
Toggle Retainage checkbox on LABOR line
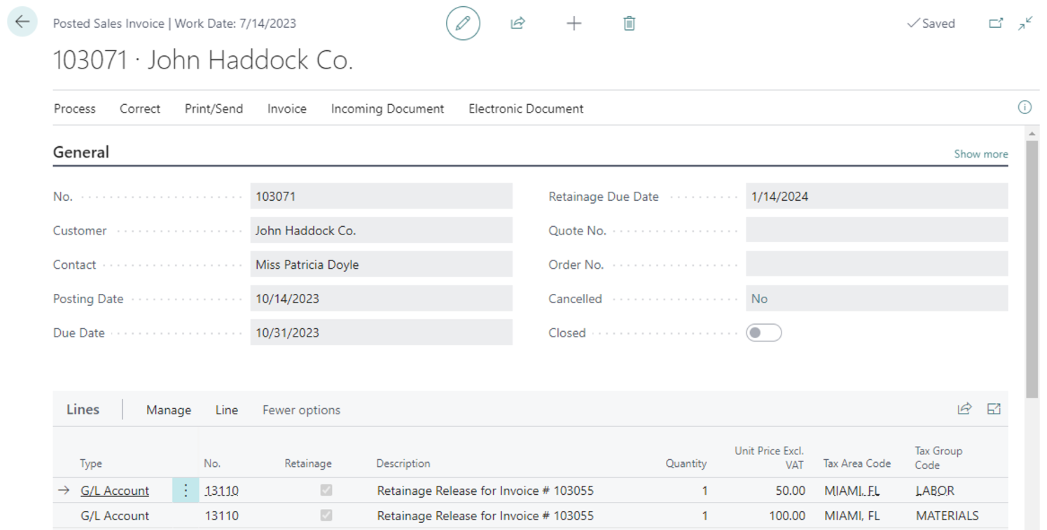326,491
